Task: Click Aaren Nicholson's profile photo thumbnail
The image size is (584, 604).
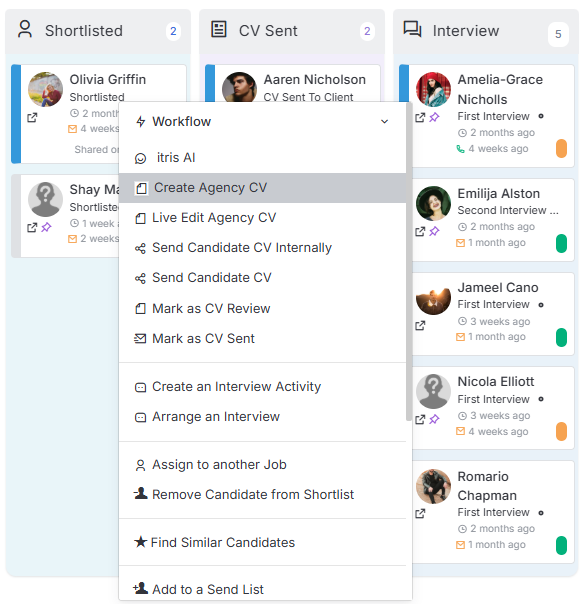Action: tap(239, 87)
